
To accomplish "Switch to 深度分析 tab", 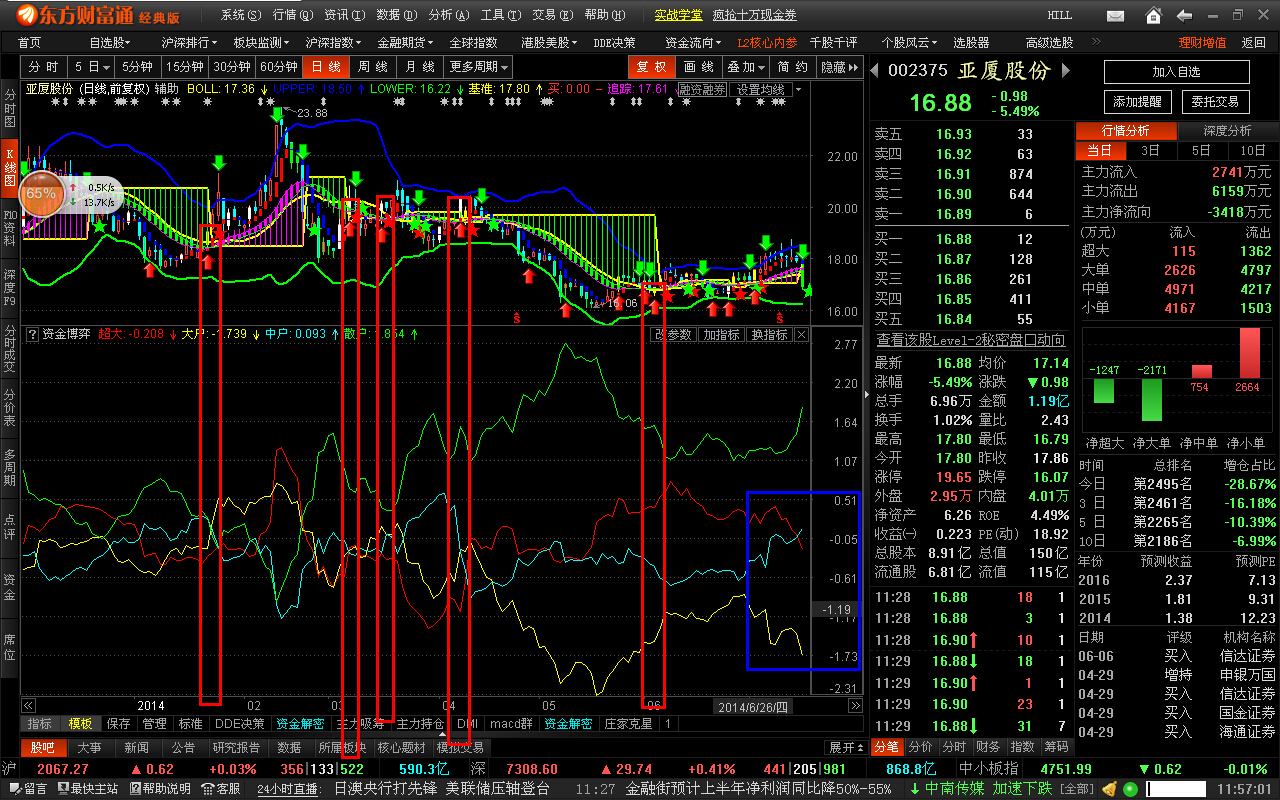I will [x=1227, y=131].
